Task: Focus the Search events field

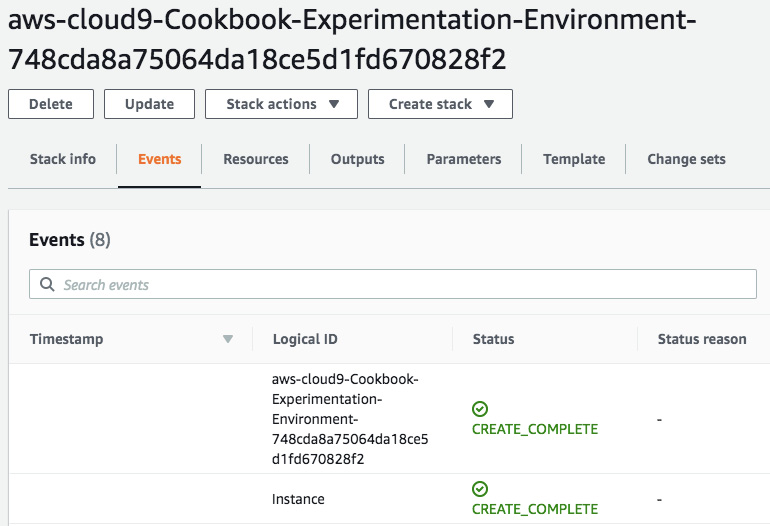Action: 393,284
